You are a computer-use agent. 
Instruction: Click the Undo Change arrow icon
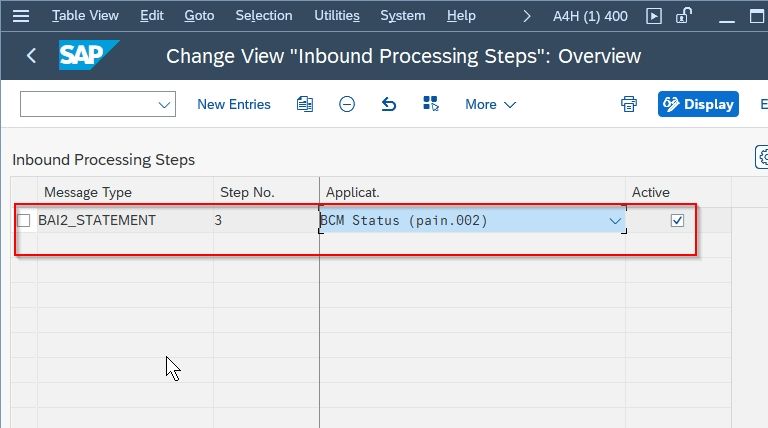coord(389,104)
